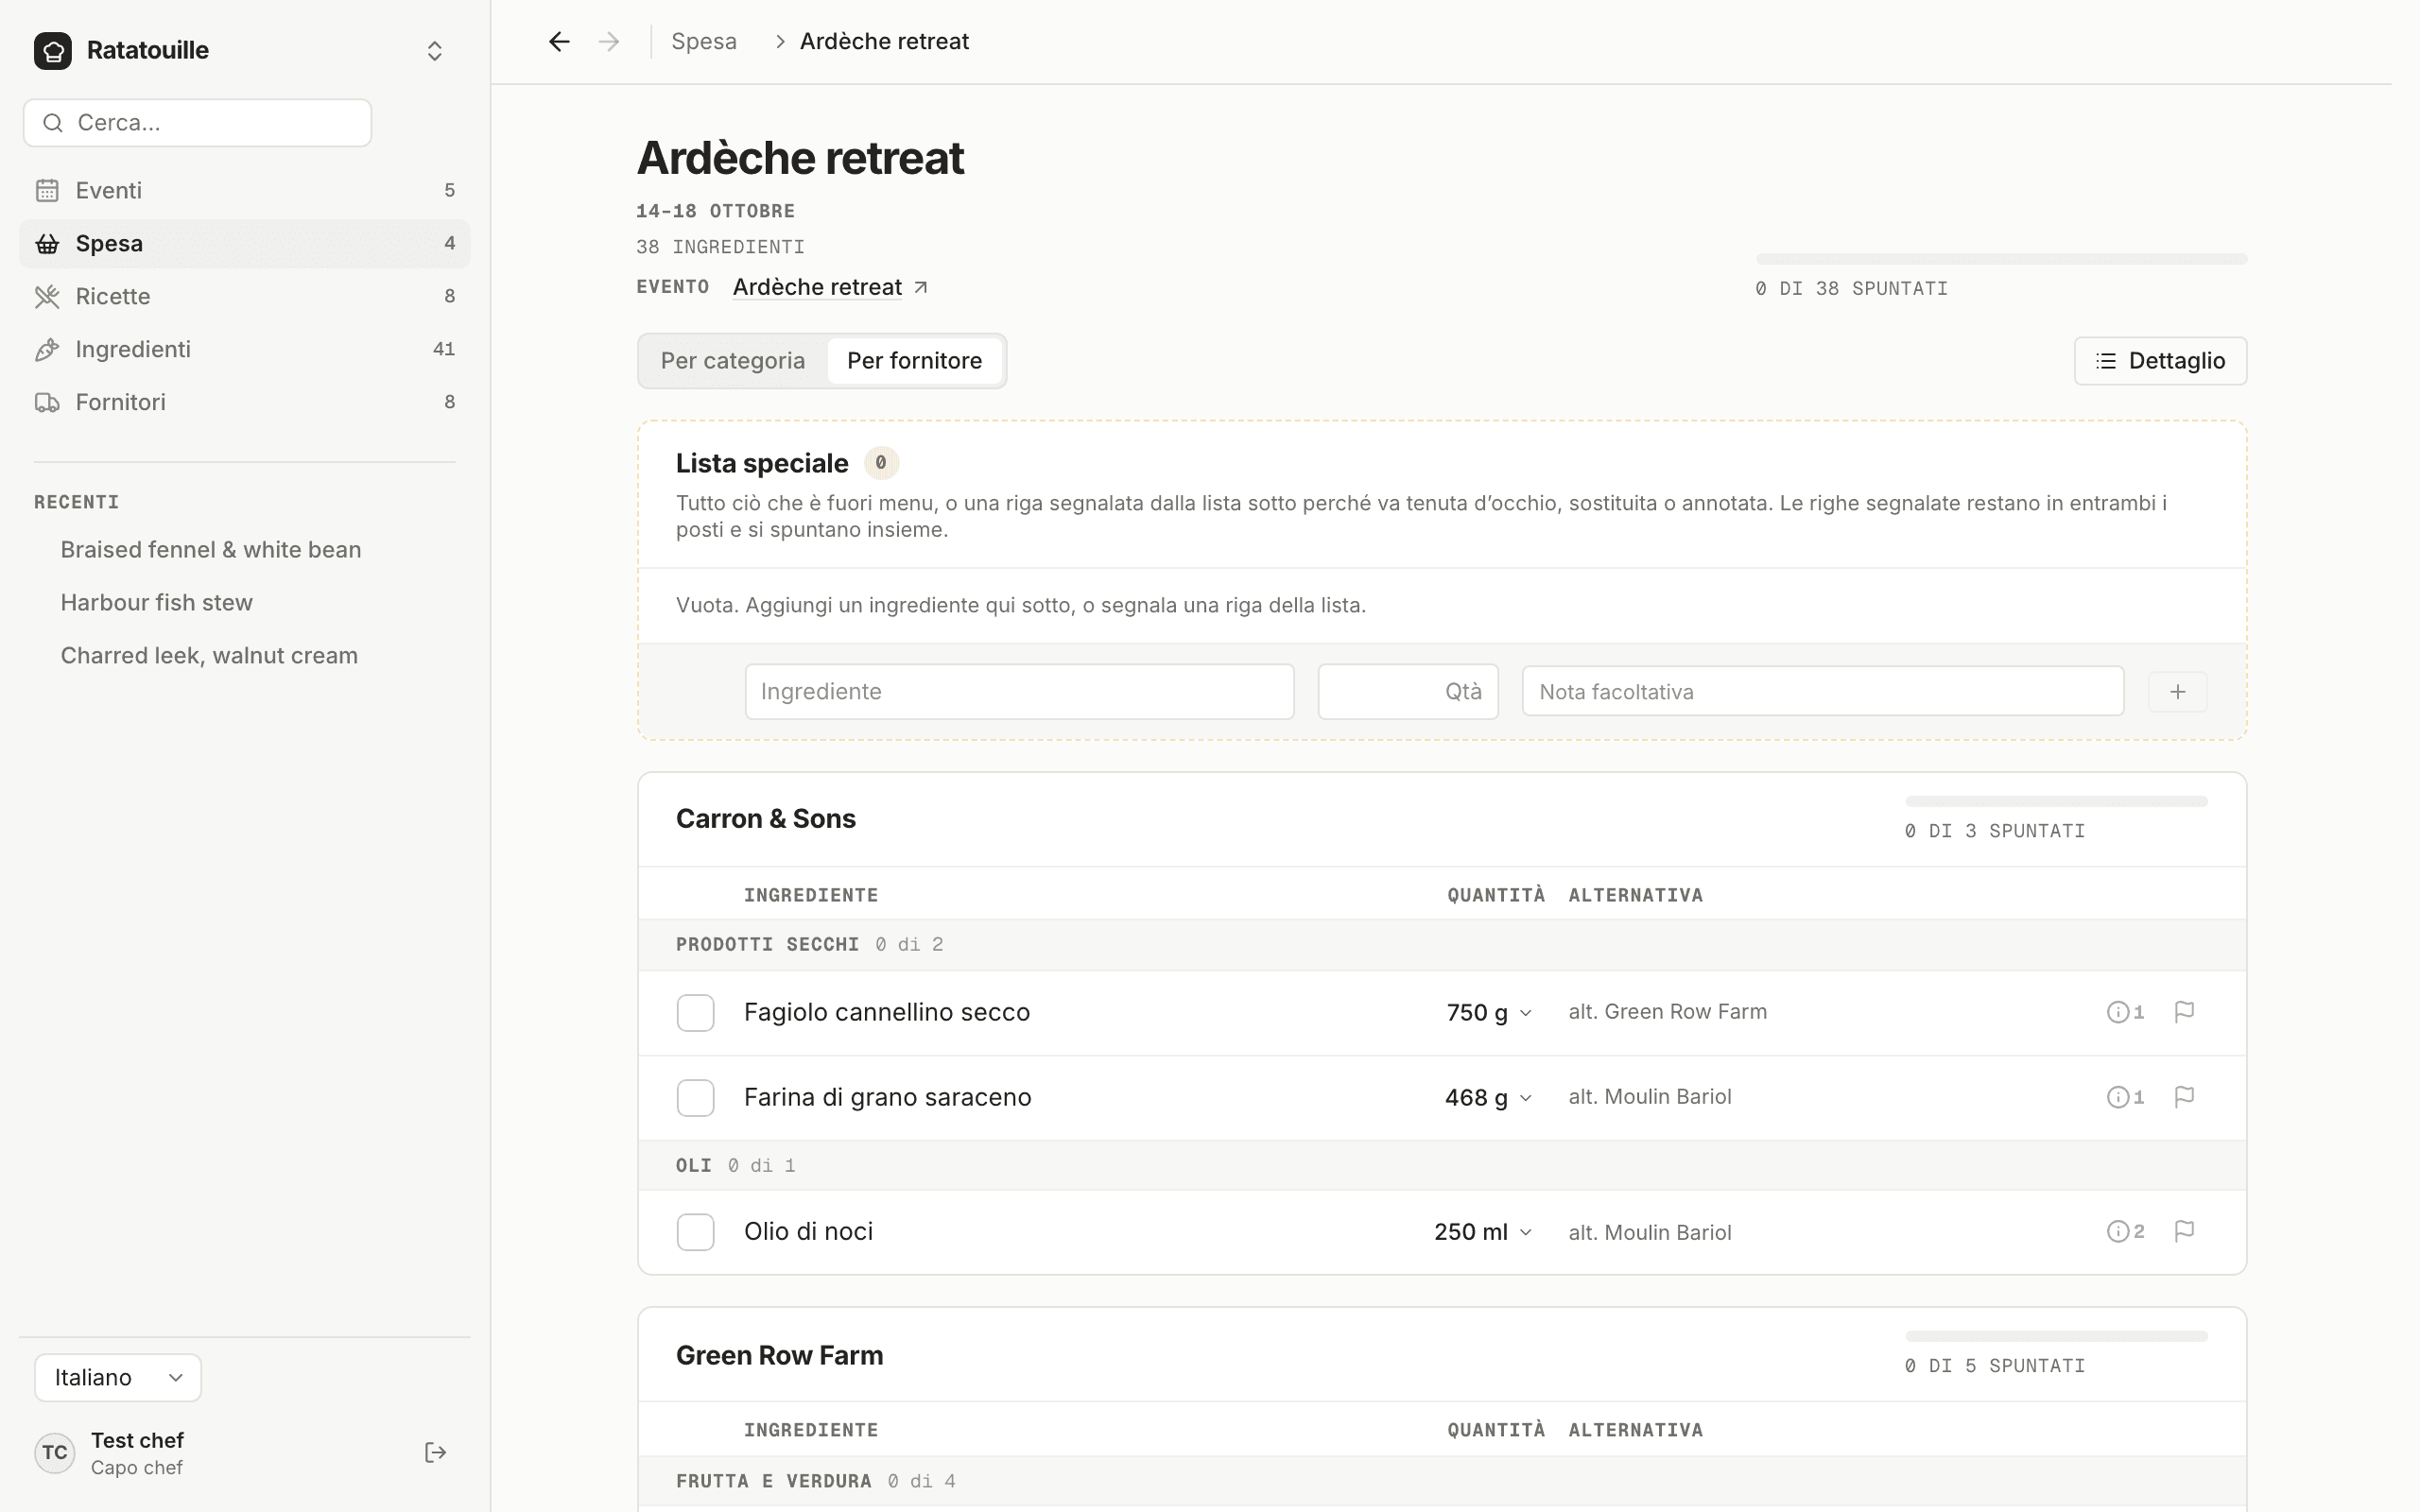Focus the Cerca search field
2420x1512 pixels.
(197, 123)
